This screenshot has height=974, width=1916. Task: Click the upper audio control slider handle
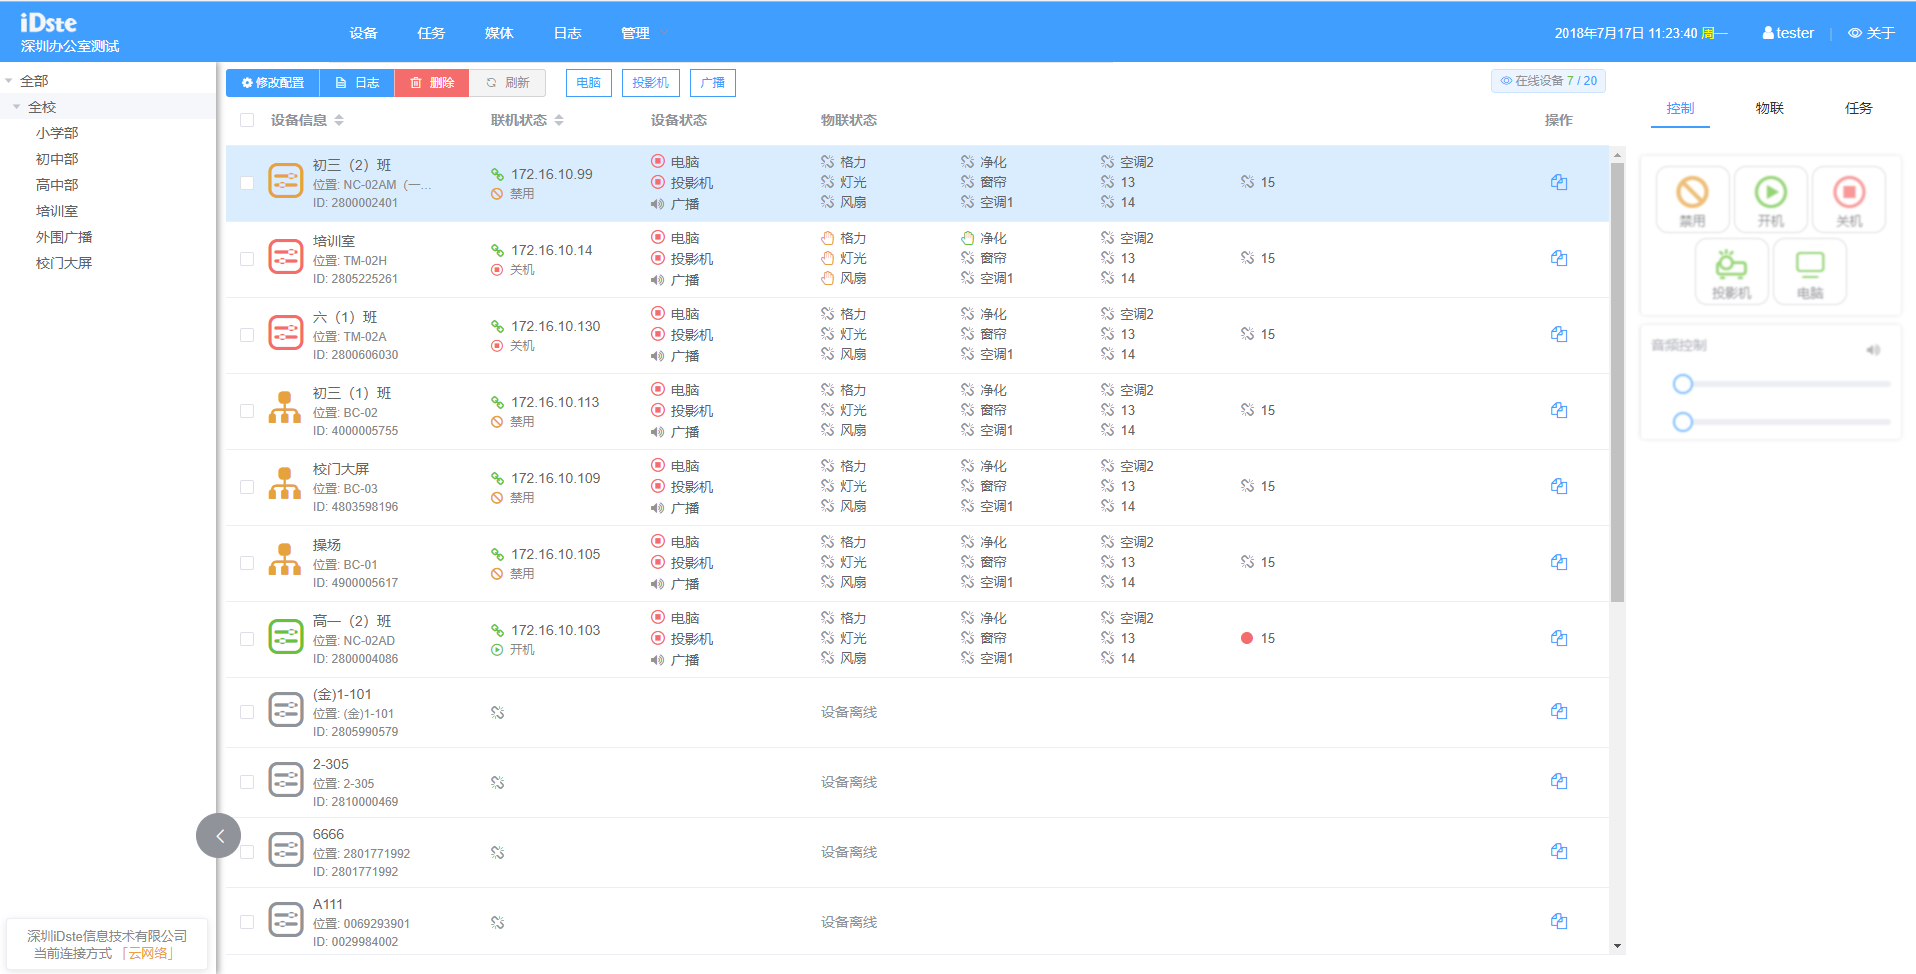pos(1683,384)
